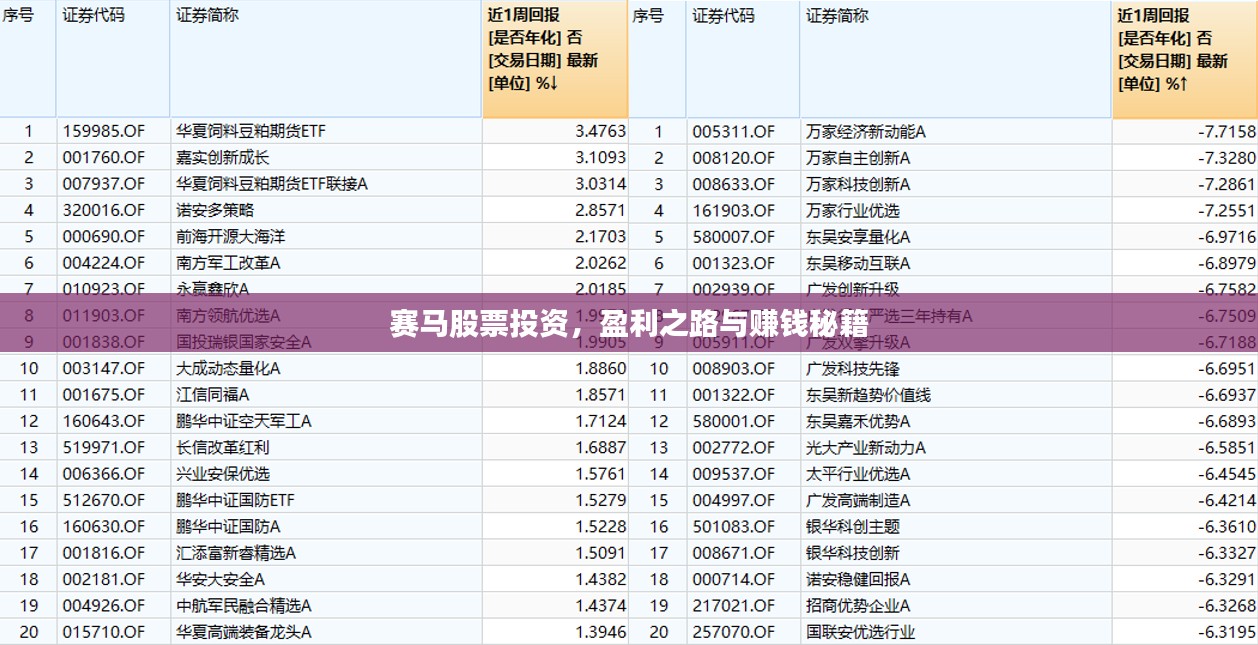This screenshot has width=1258, height=645.
Task: Select fund name 华夏高端装备龙头A
Action: [244, 632]
